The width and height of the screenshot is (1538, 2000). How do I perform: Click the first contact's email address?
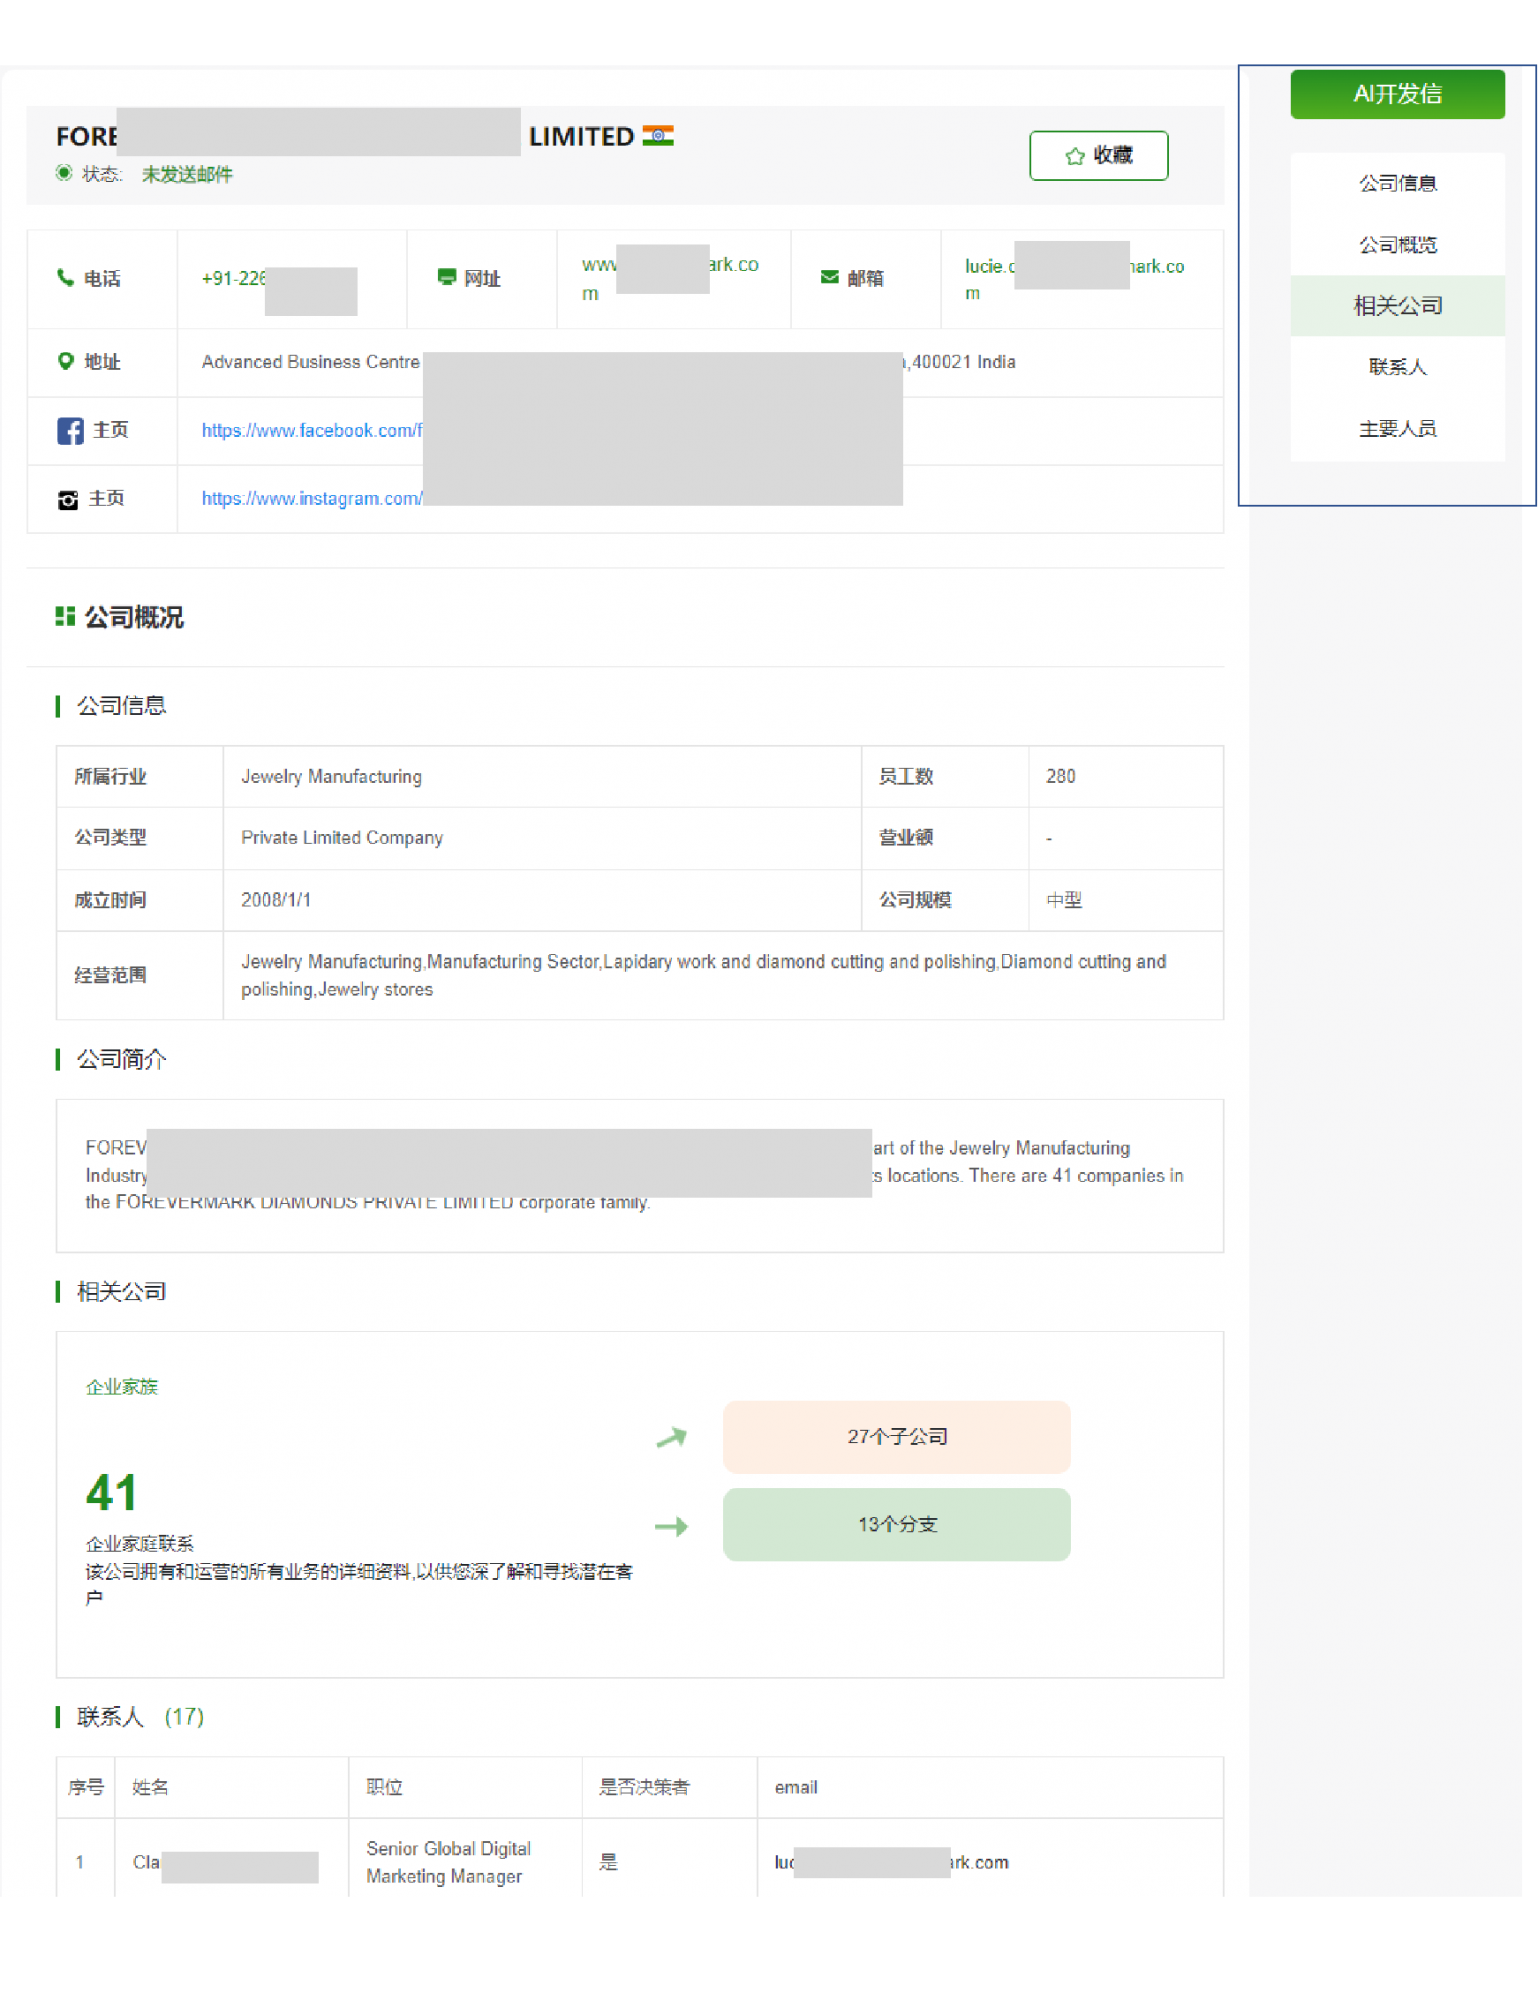pos(891,1862)
